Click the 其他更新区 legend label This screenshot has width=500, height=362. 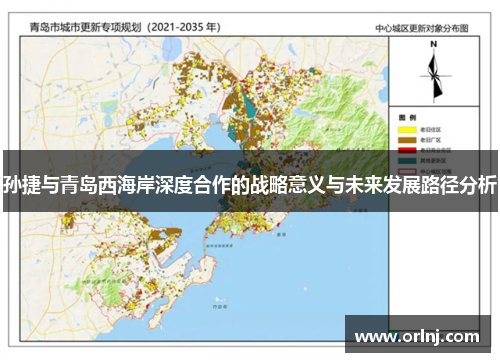click(433, 161)
